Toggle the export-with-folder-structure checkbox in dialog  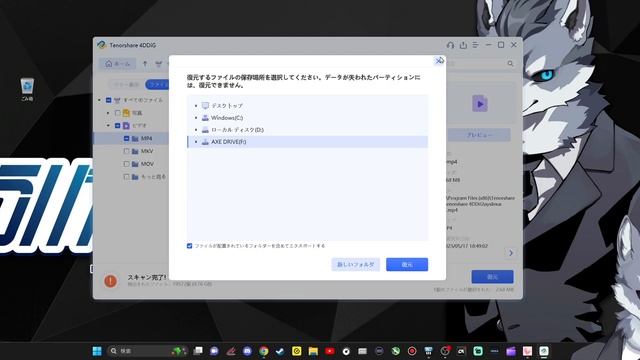189,246
